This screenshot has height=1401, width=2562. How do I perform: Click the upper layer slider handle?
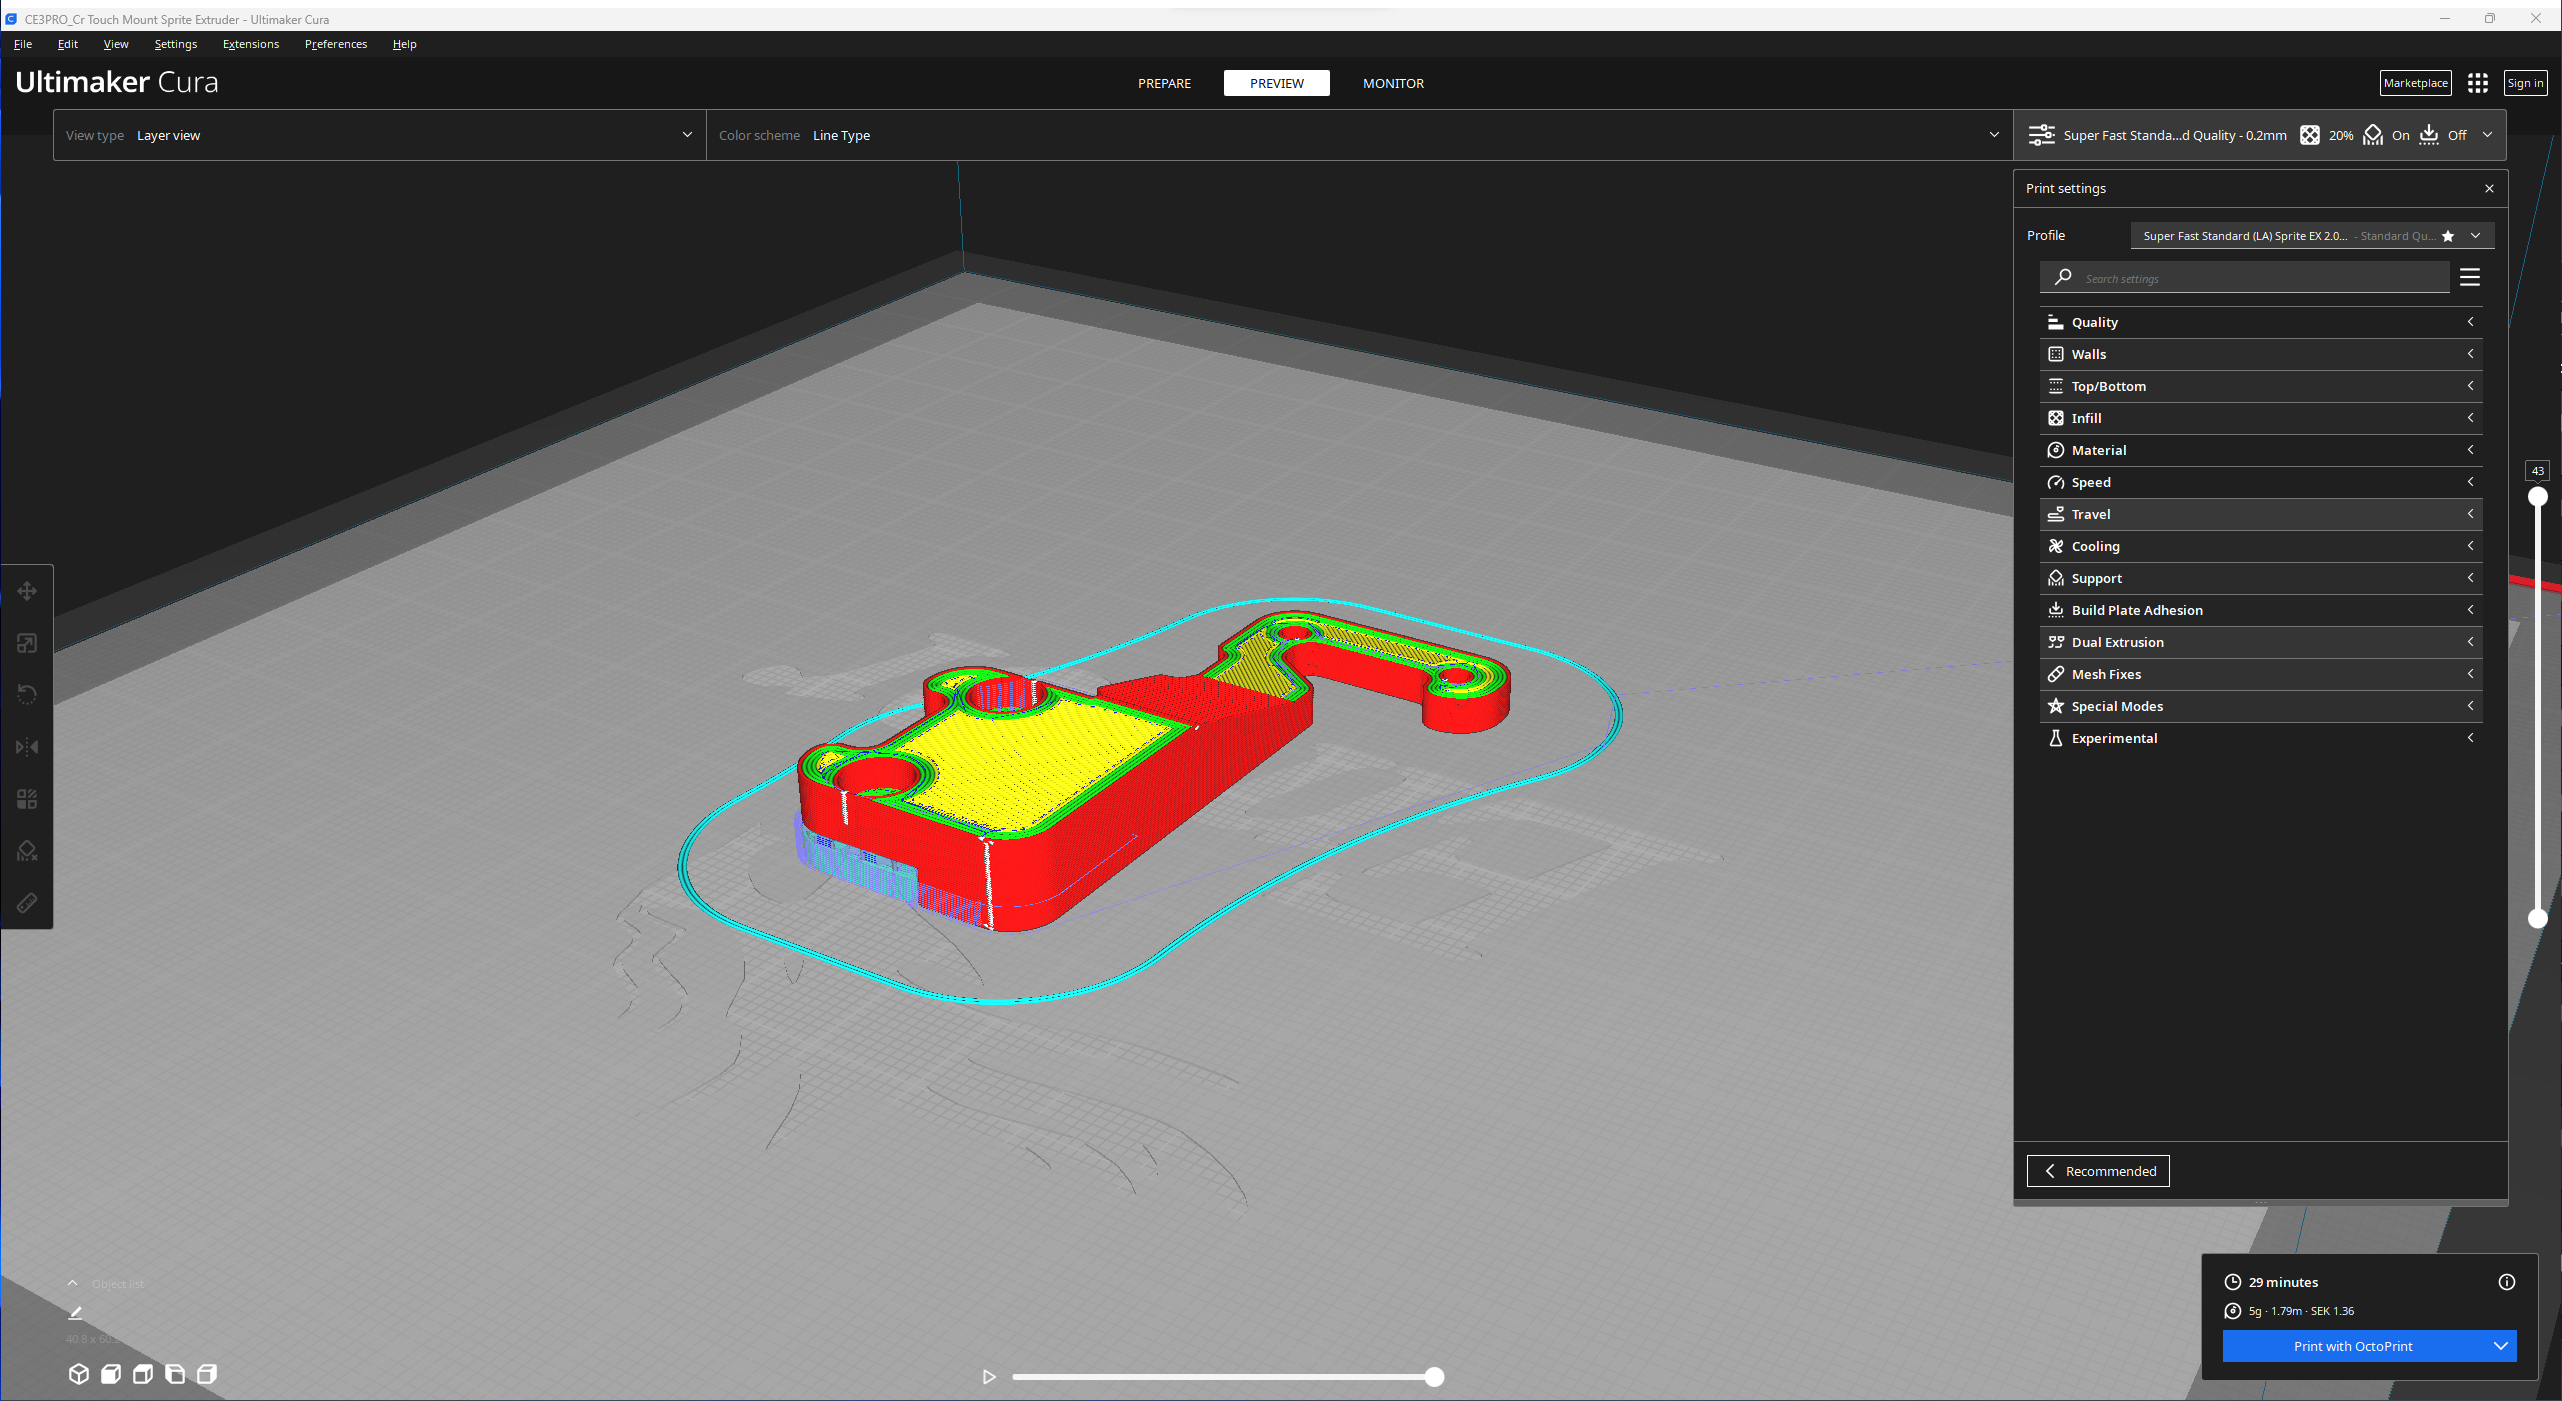coord(2538,496)
